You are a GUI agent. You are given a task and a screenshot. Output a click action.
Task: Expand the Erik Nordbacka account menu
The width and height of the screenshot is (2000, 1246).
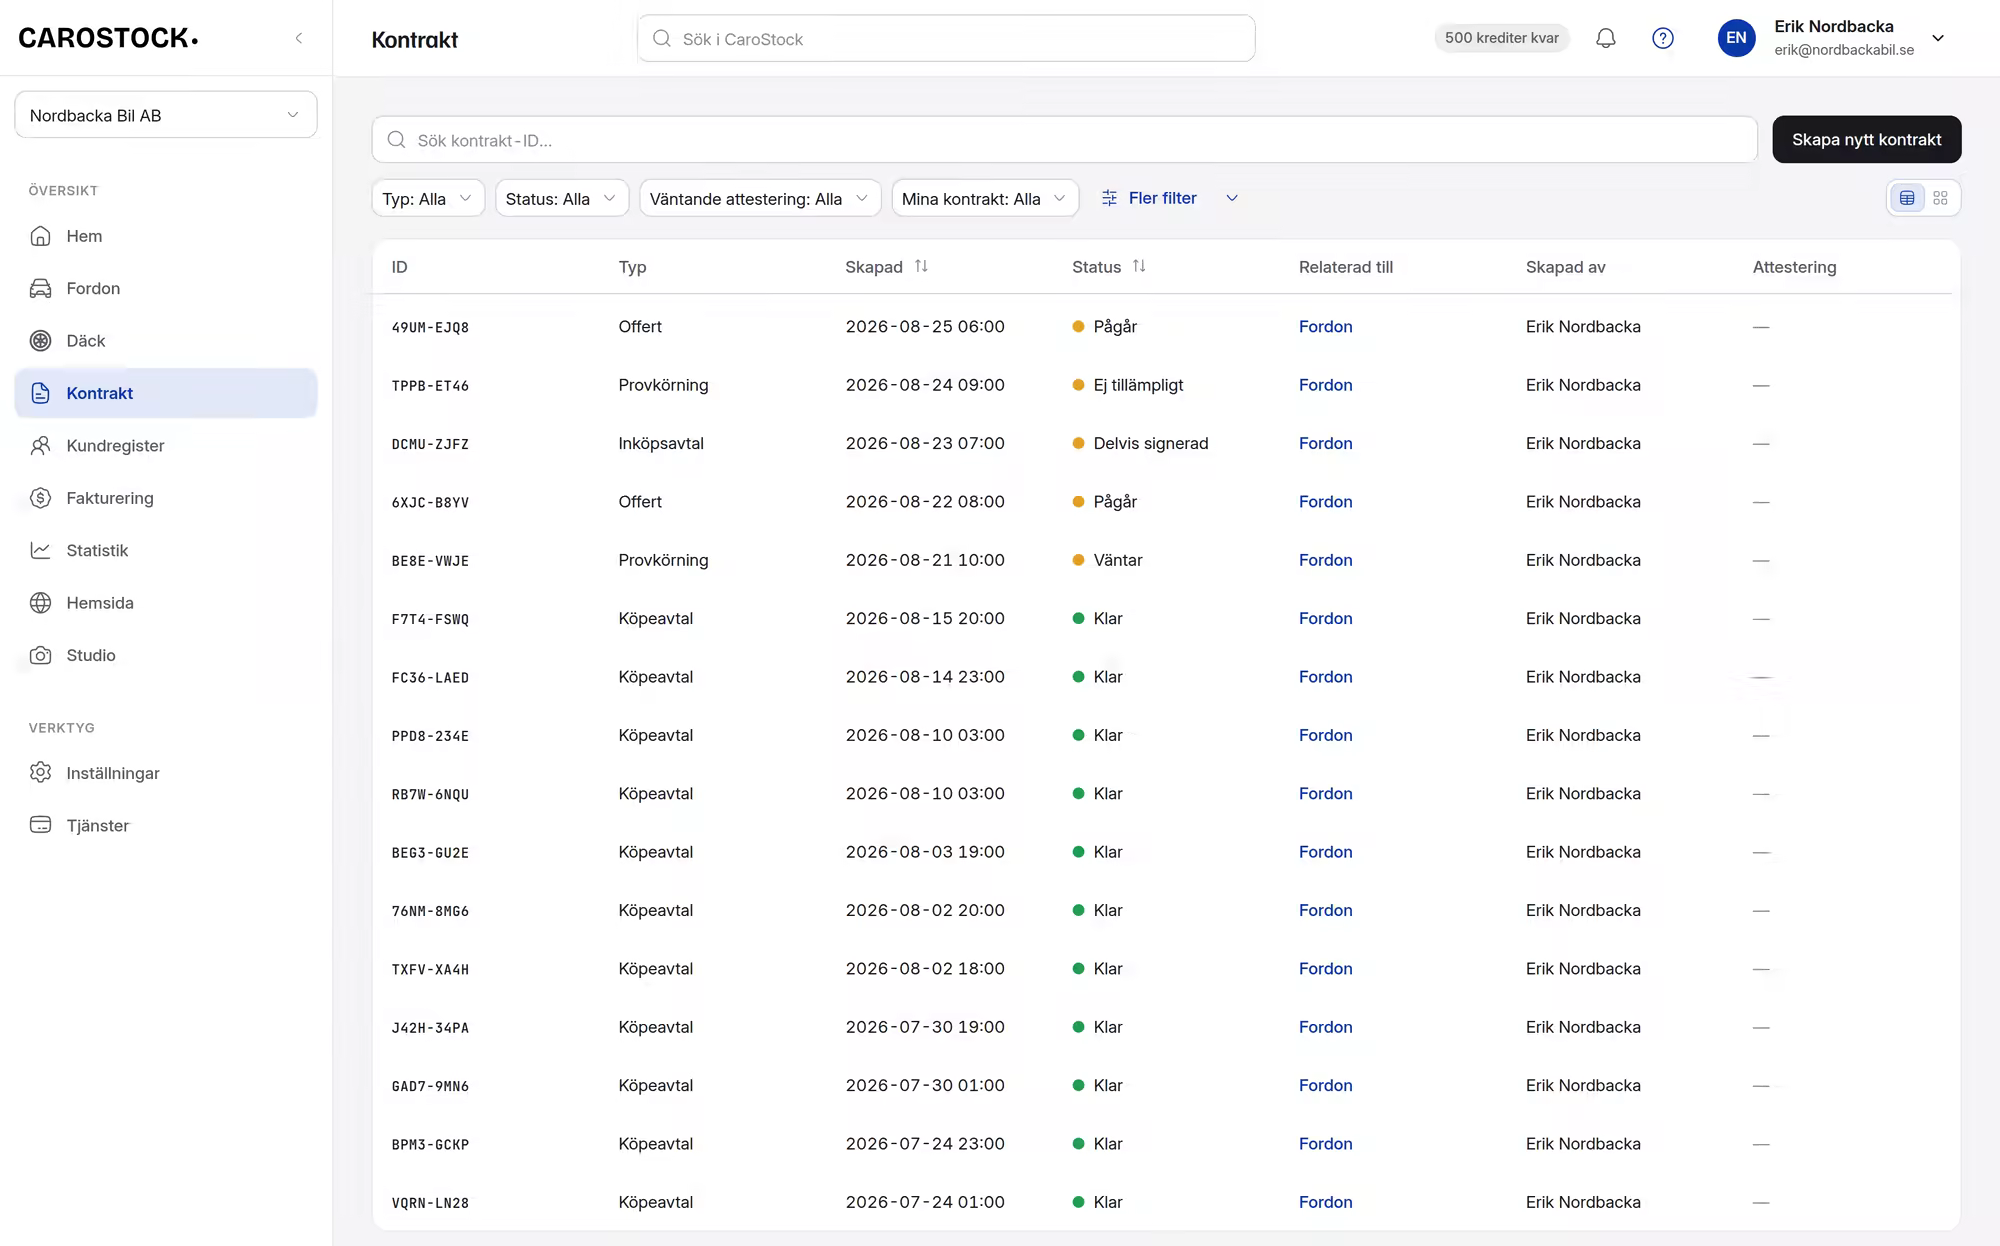[x=1937, y=38]
